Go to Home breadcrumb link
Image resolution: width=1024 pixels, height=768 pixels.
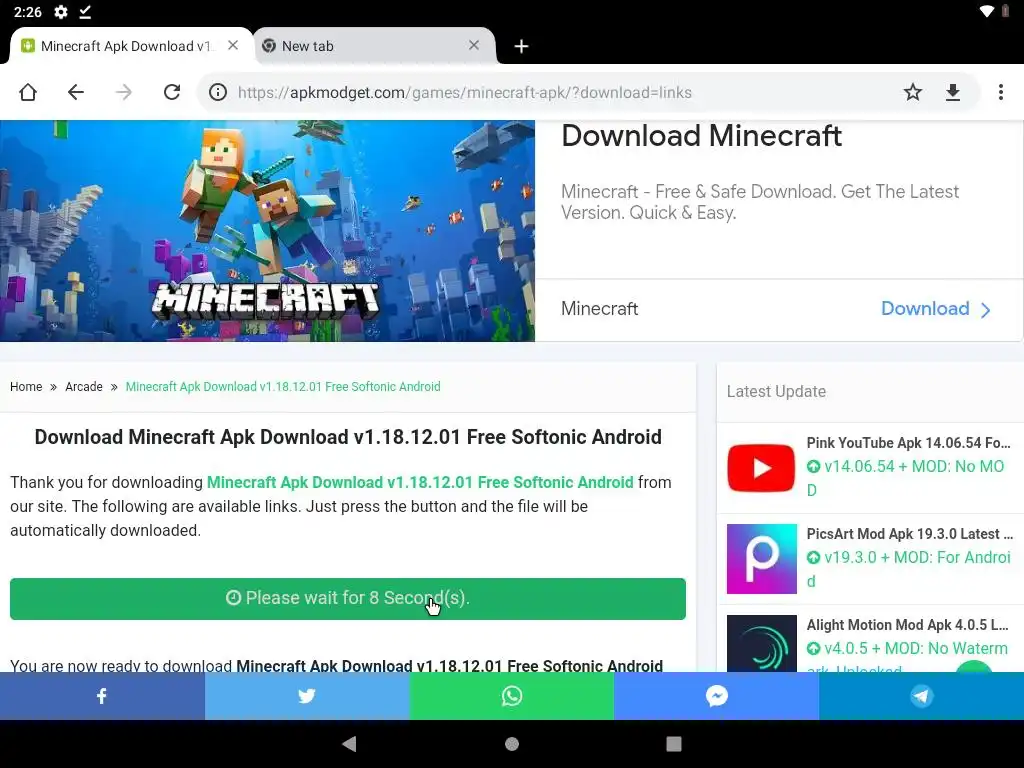coord(26,387)
